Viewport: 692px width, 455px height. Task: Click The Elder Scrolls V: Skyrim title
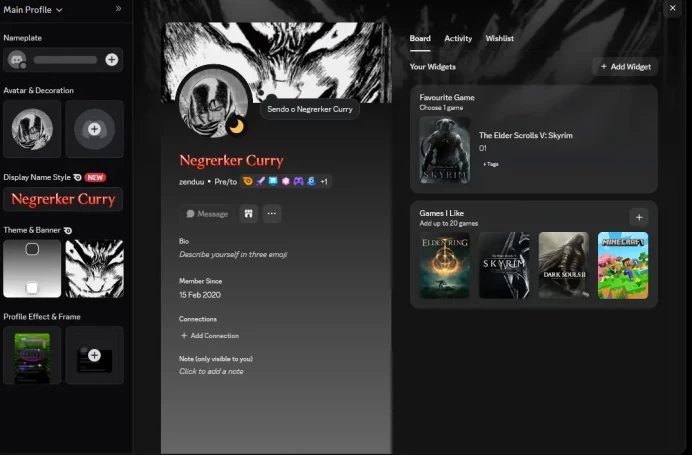[x=526, y=135]
